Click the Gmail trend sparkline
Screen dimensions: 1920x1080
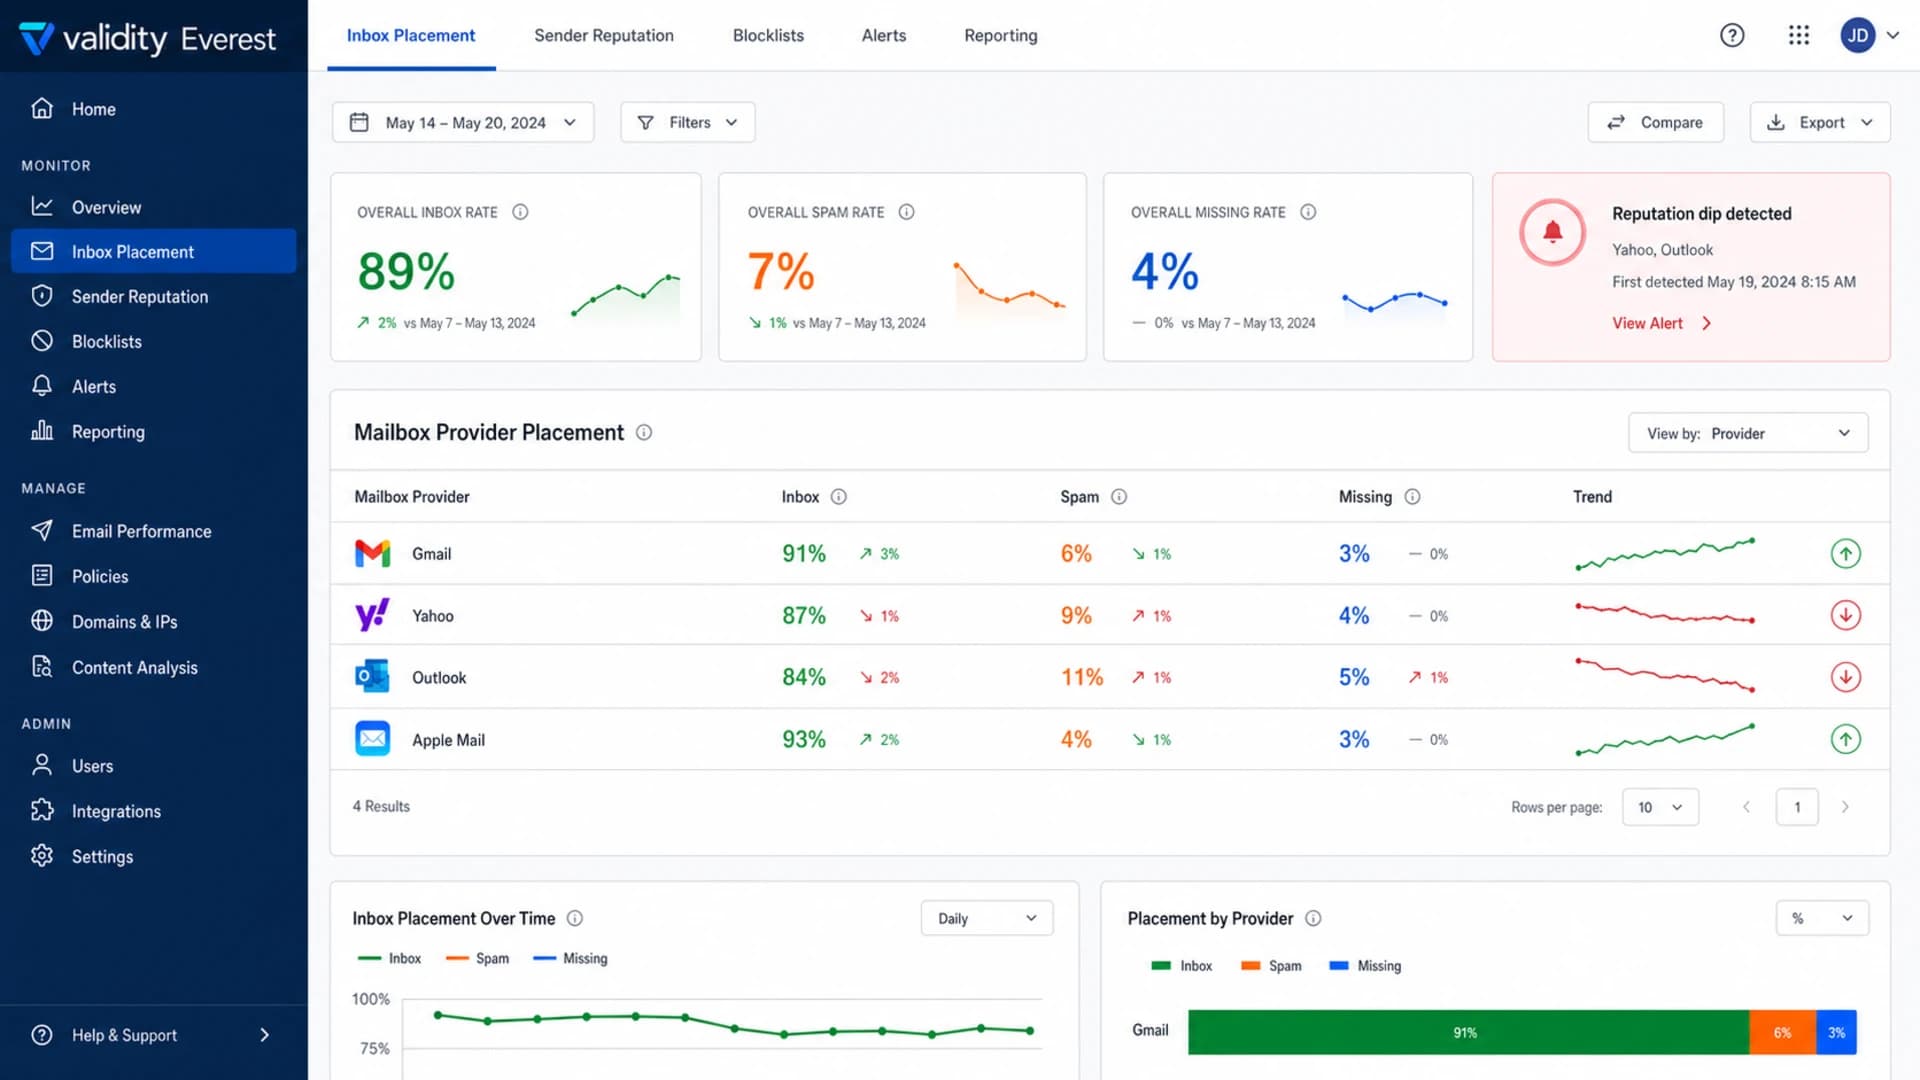point(1665,553)
